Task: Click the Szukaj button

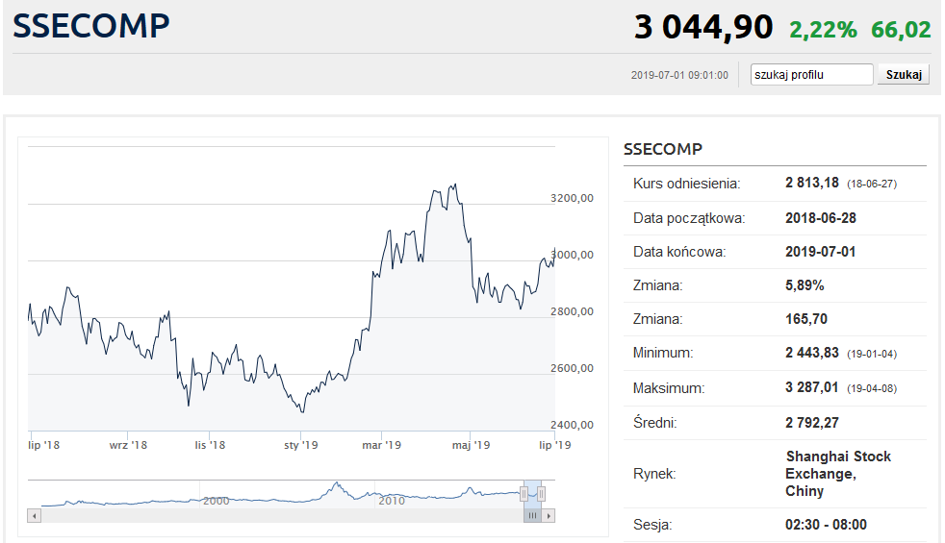Action: click(x=903, y=75)
